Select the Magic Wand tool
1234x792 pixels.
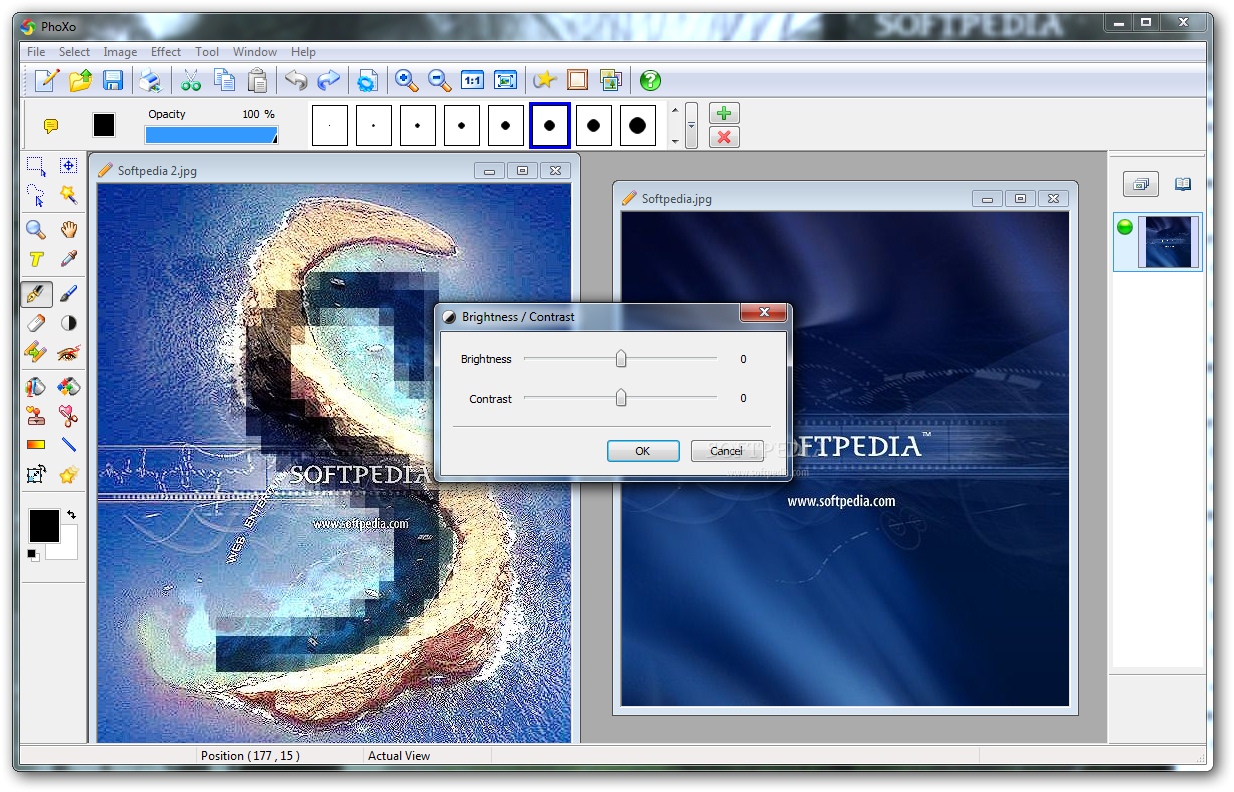(x=68, y=195)
